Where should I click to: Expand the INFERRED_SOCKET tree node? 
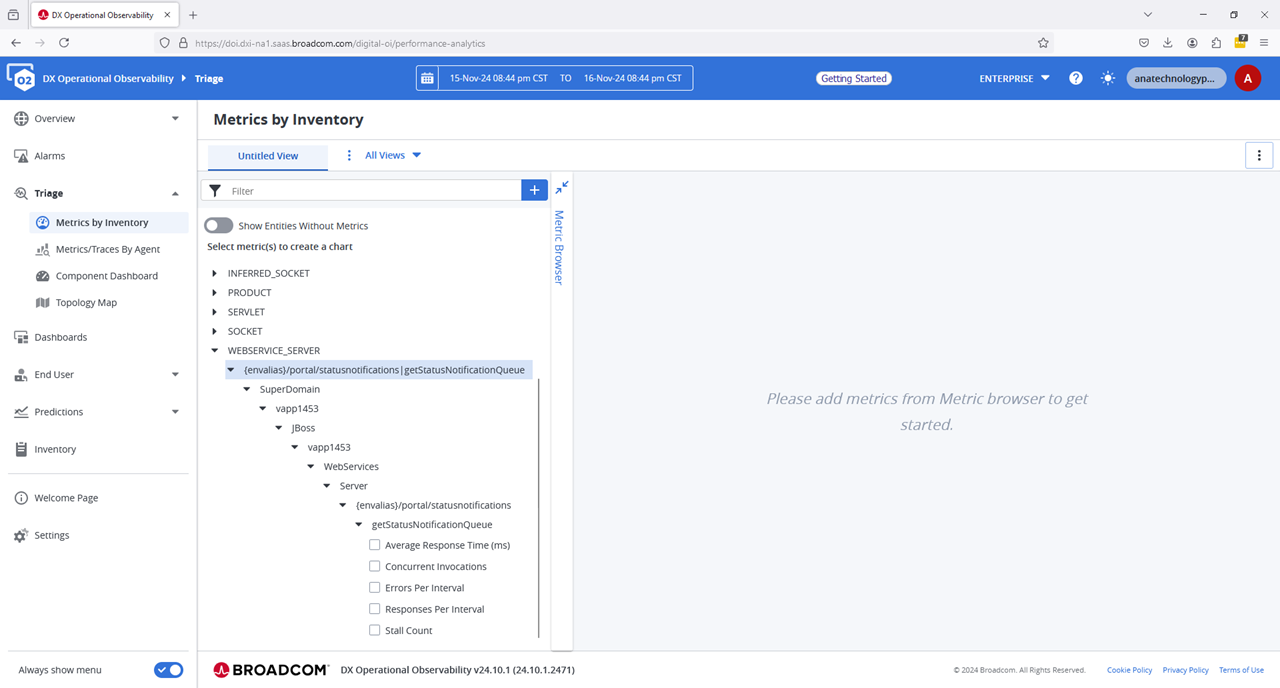pyautogui.click(x=215, y=273)
